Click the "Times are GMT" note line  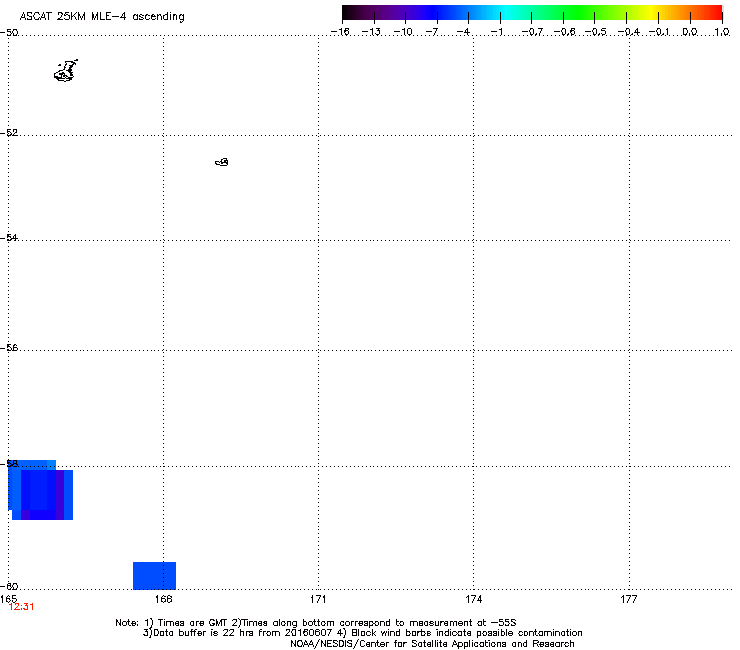click(316, 623)
